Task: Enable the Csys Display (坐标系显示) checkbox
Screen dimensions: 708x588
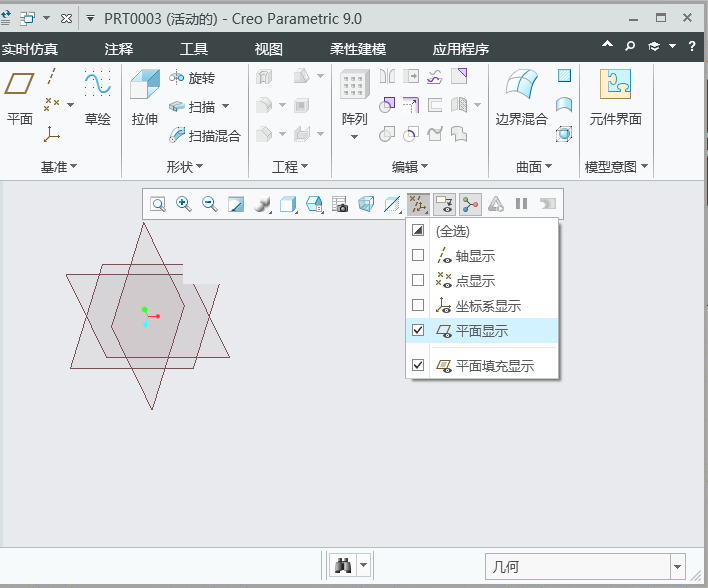Action: tap(418, 305)
